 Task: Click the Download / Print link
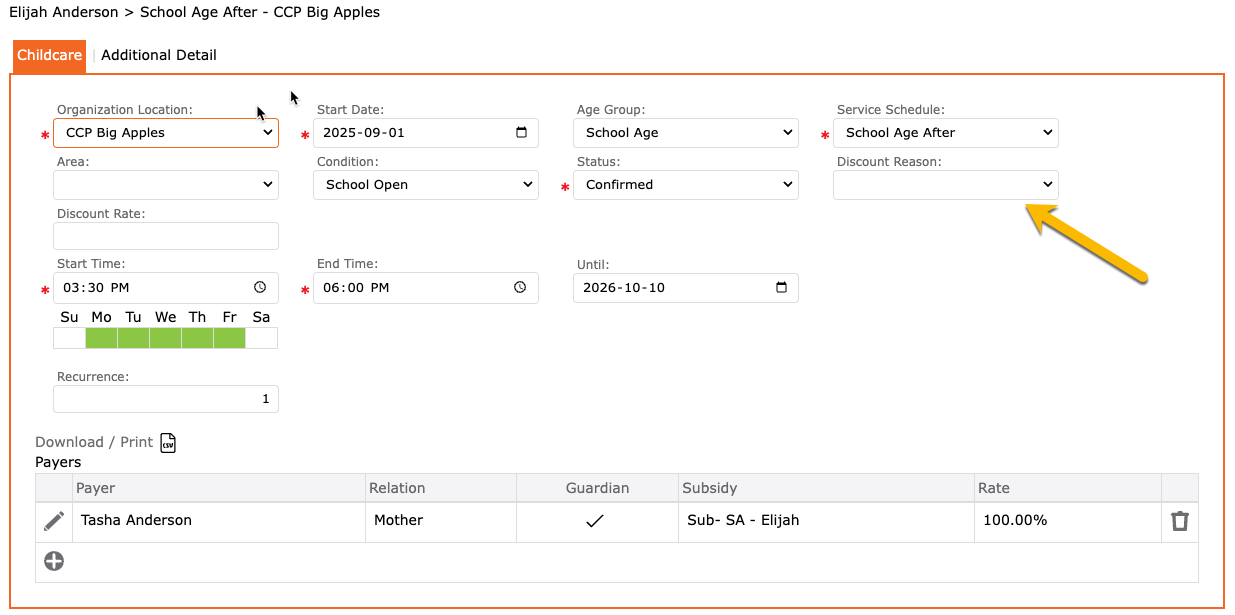coord(94,442)
